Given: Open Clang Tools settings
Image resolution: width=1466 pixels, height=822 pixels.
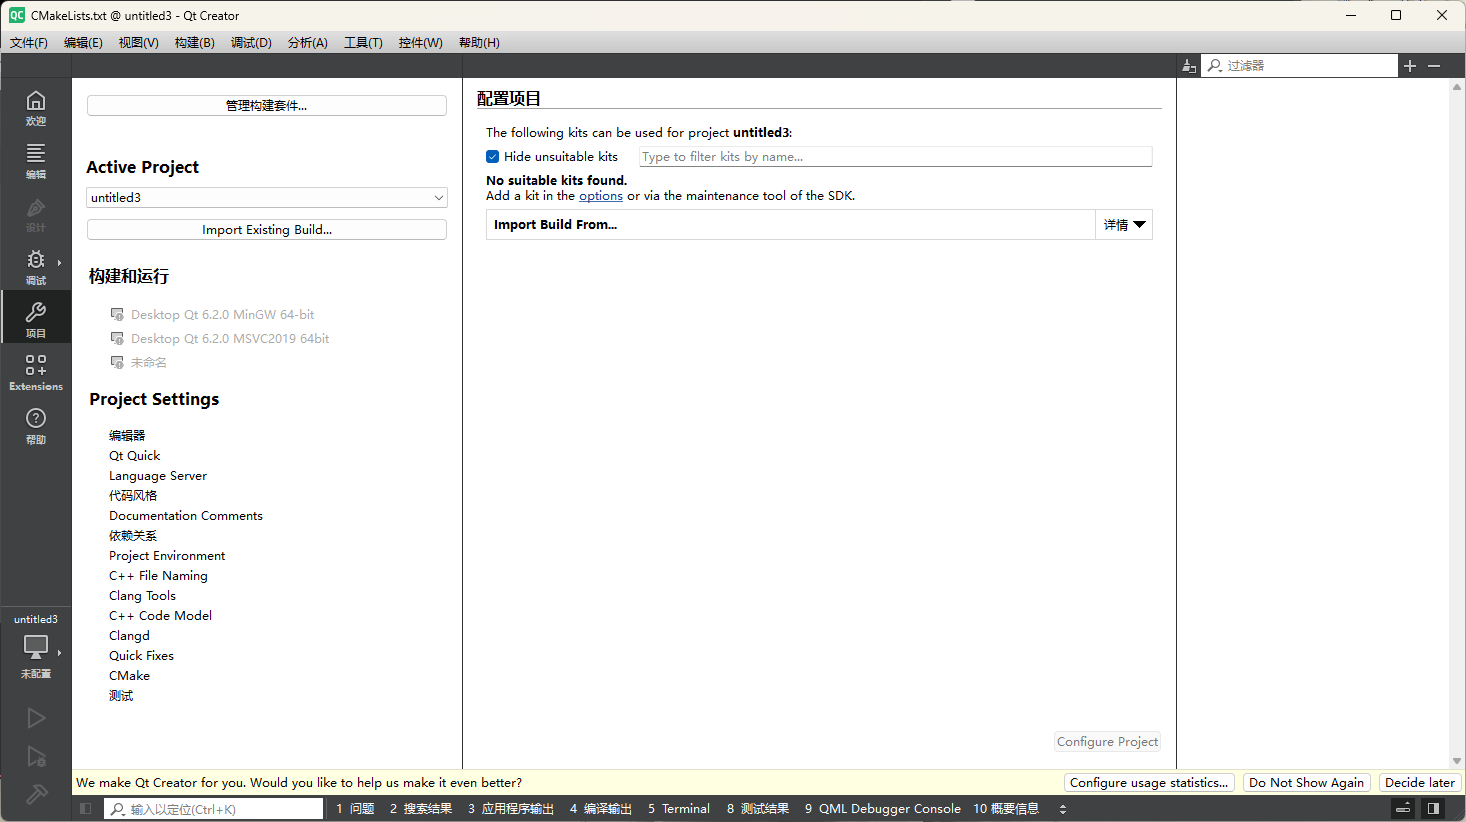Looking at the screenshot, I should tap(142, 596).
